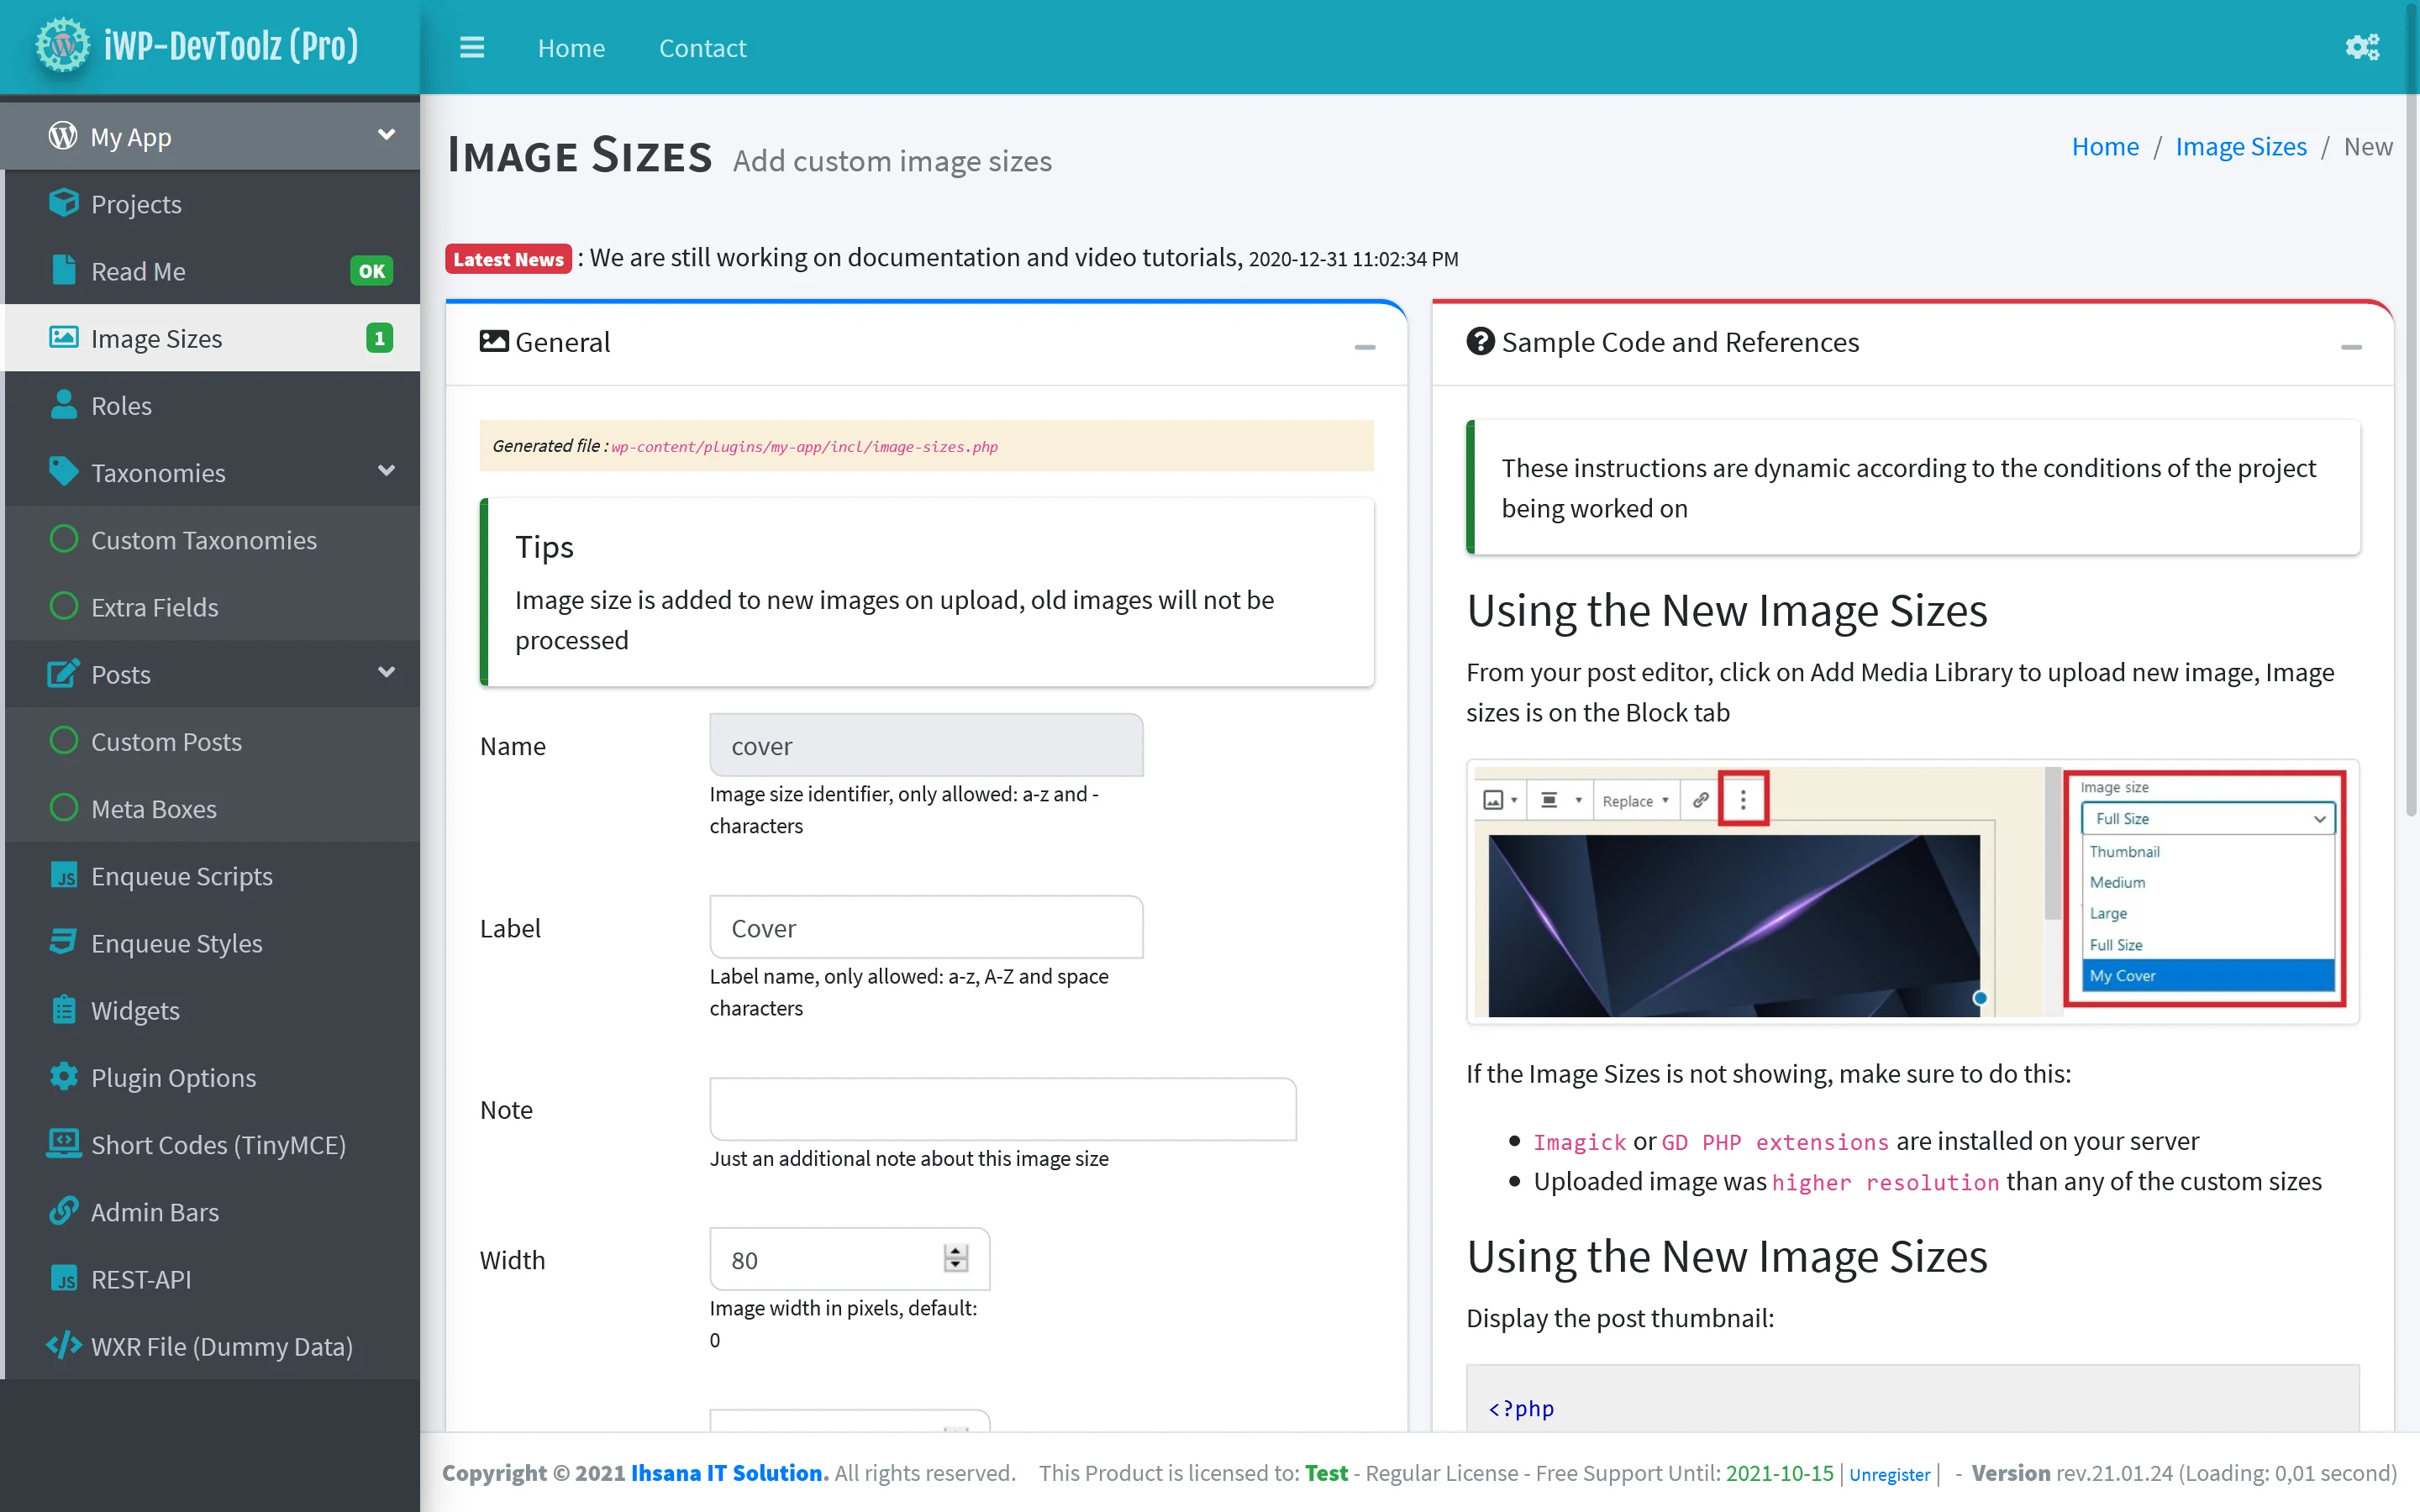2420x1512 pixels.
Task: Click the generated file path image-sizes.php
Action: tap(804, 447)
